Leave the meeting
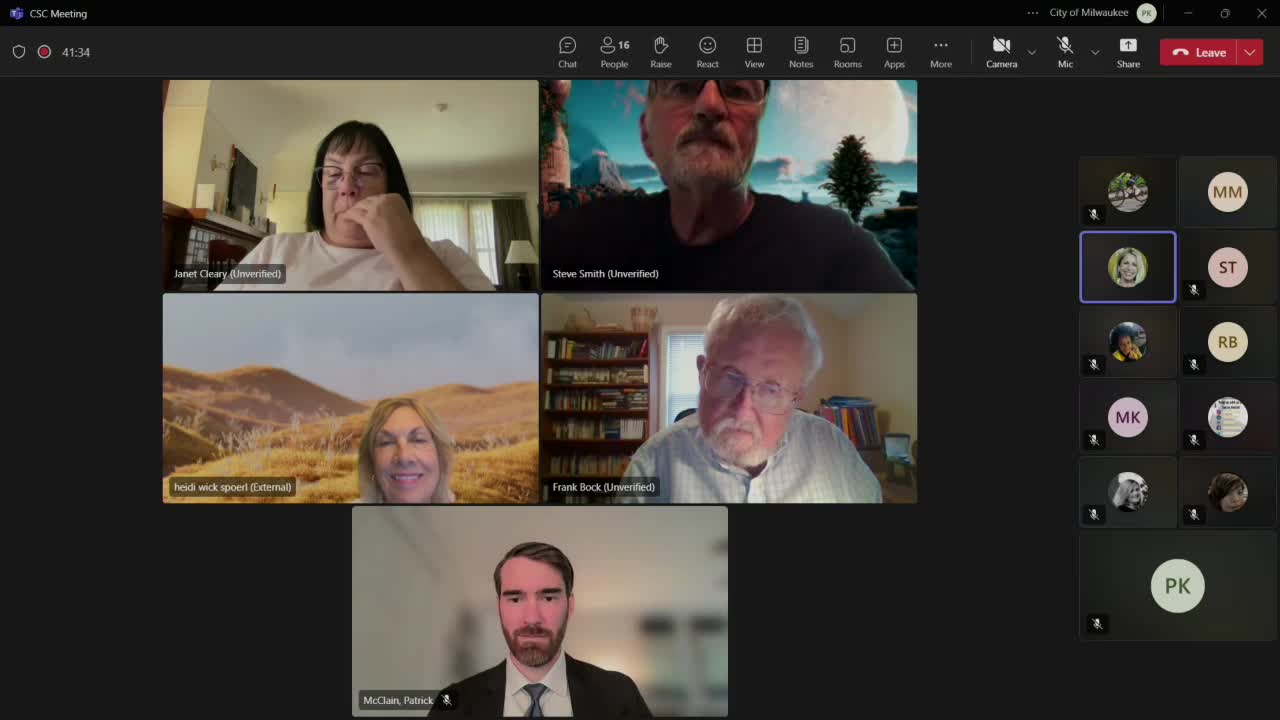 click(1199, 52)
